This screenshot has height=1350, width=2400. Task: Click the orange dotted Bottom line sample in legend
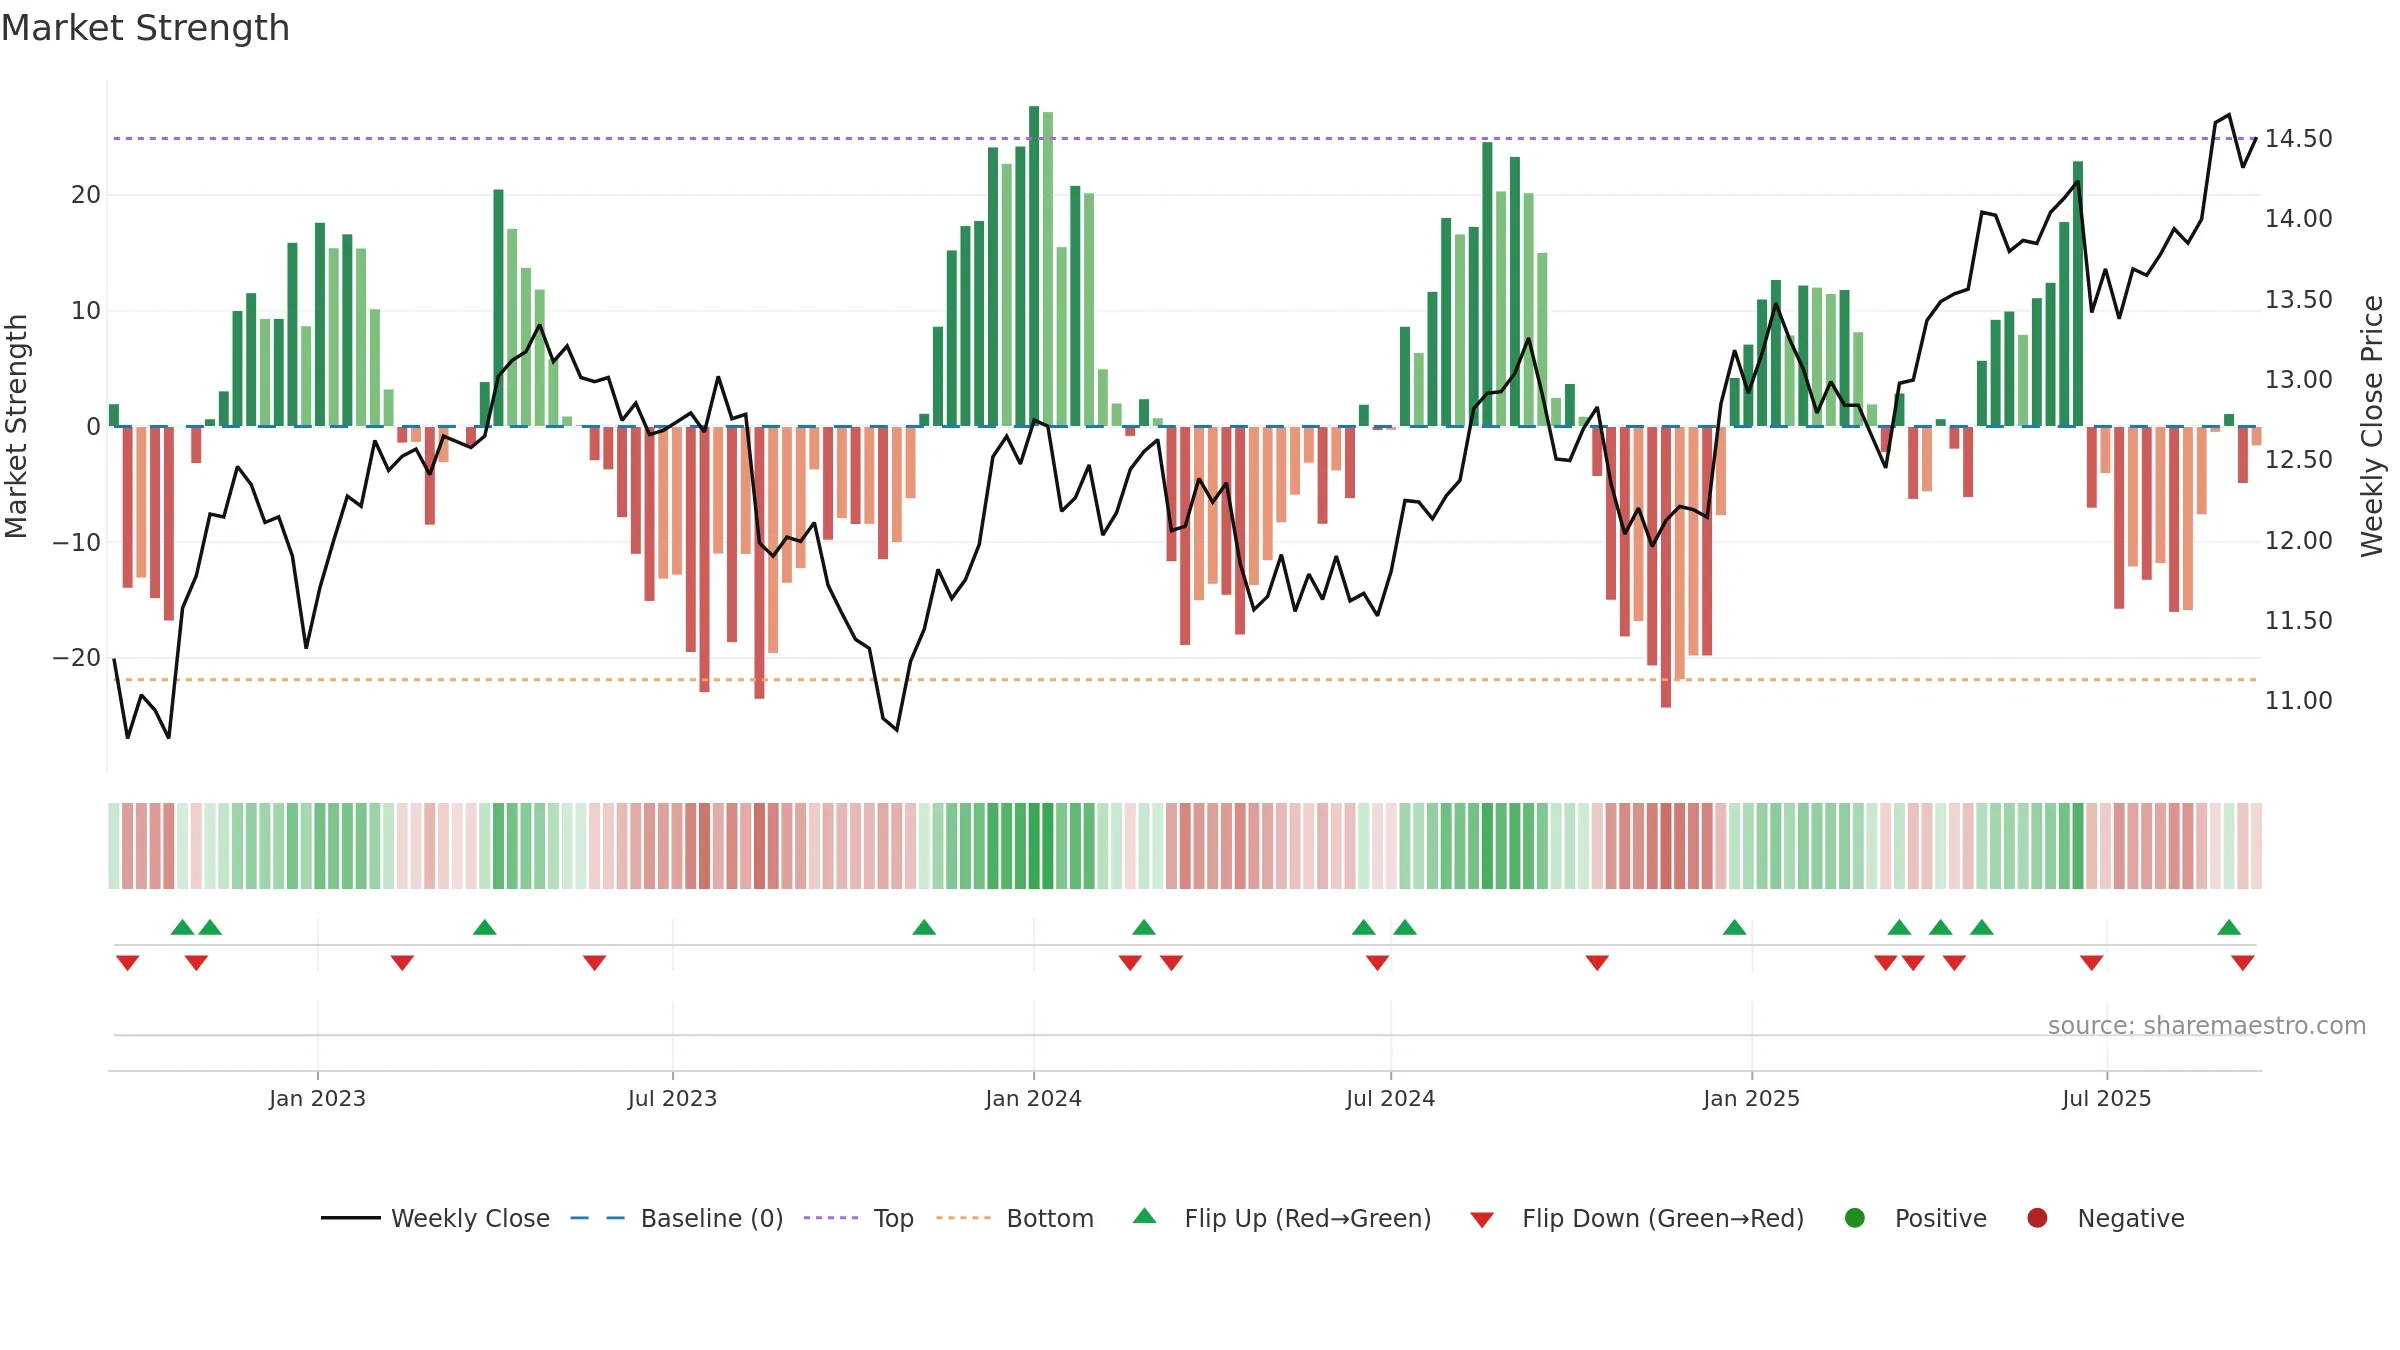pos(963,1218)
